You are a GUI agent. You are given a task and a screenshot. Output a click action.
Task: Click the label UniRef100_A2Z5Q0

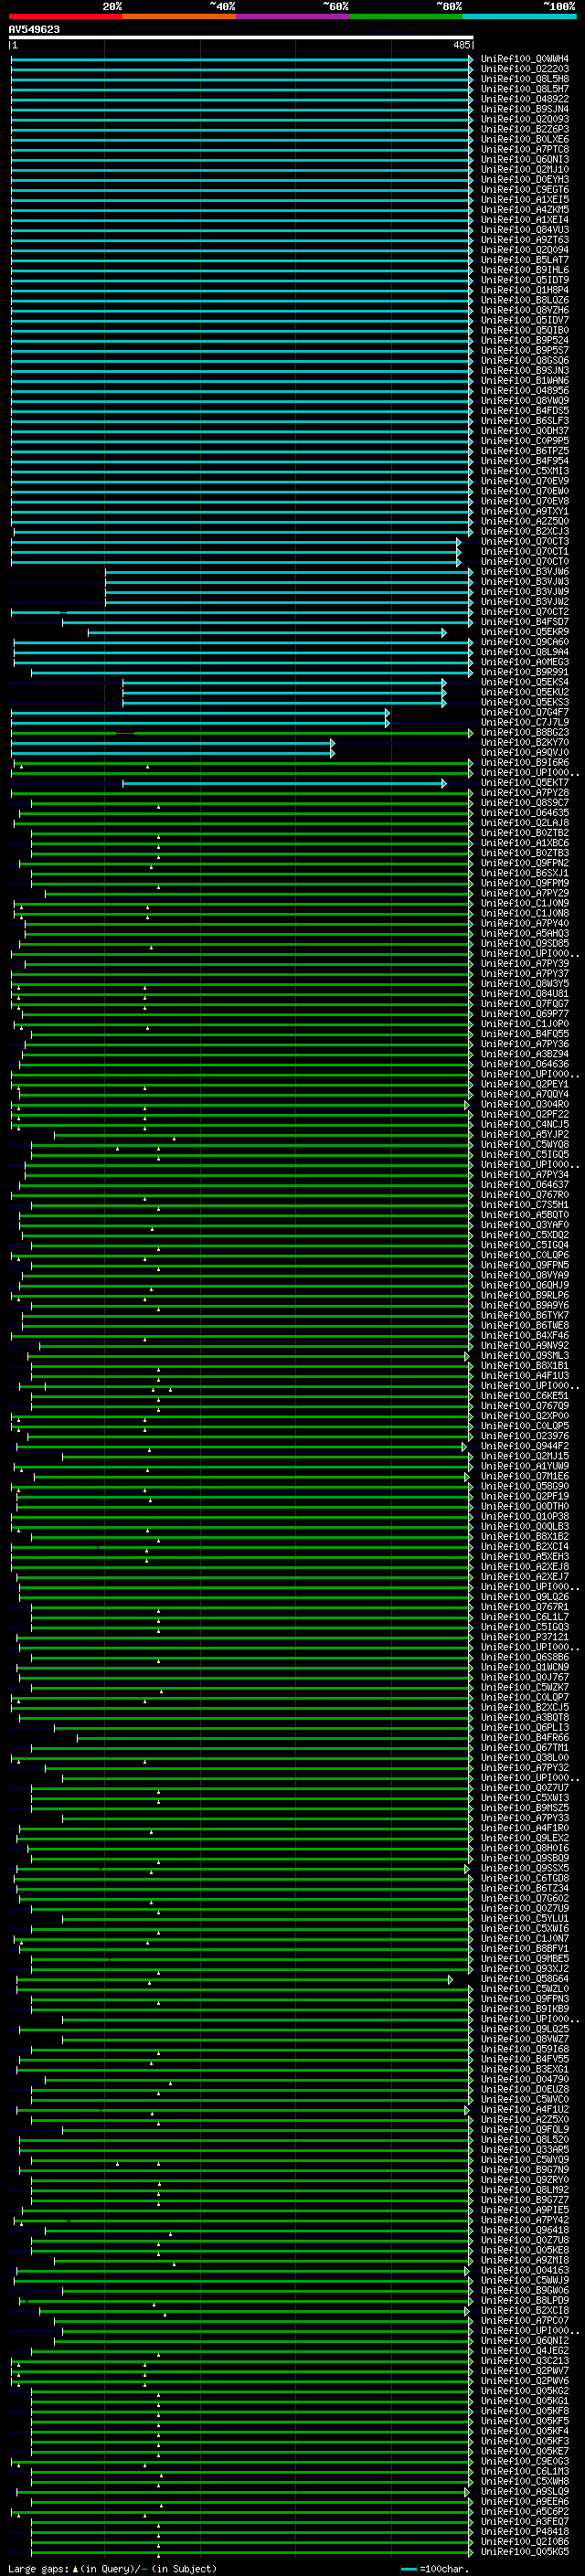tap(525, 521)
